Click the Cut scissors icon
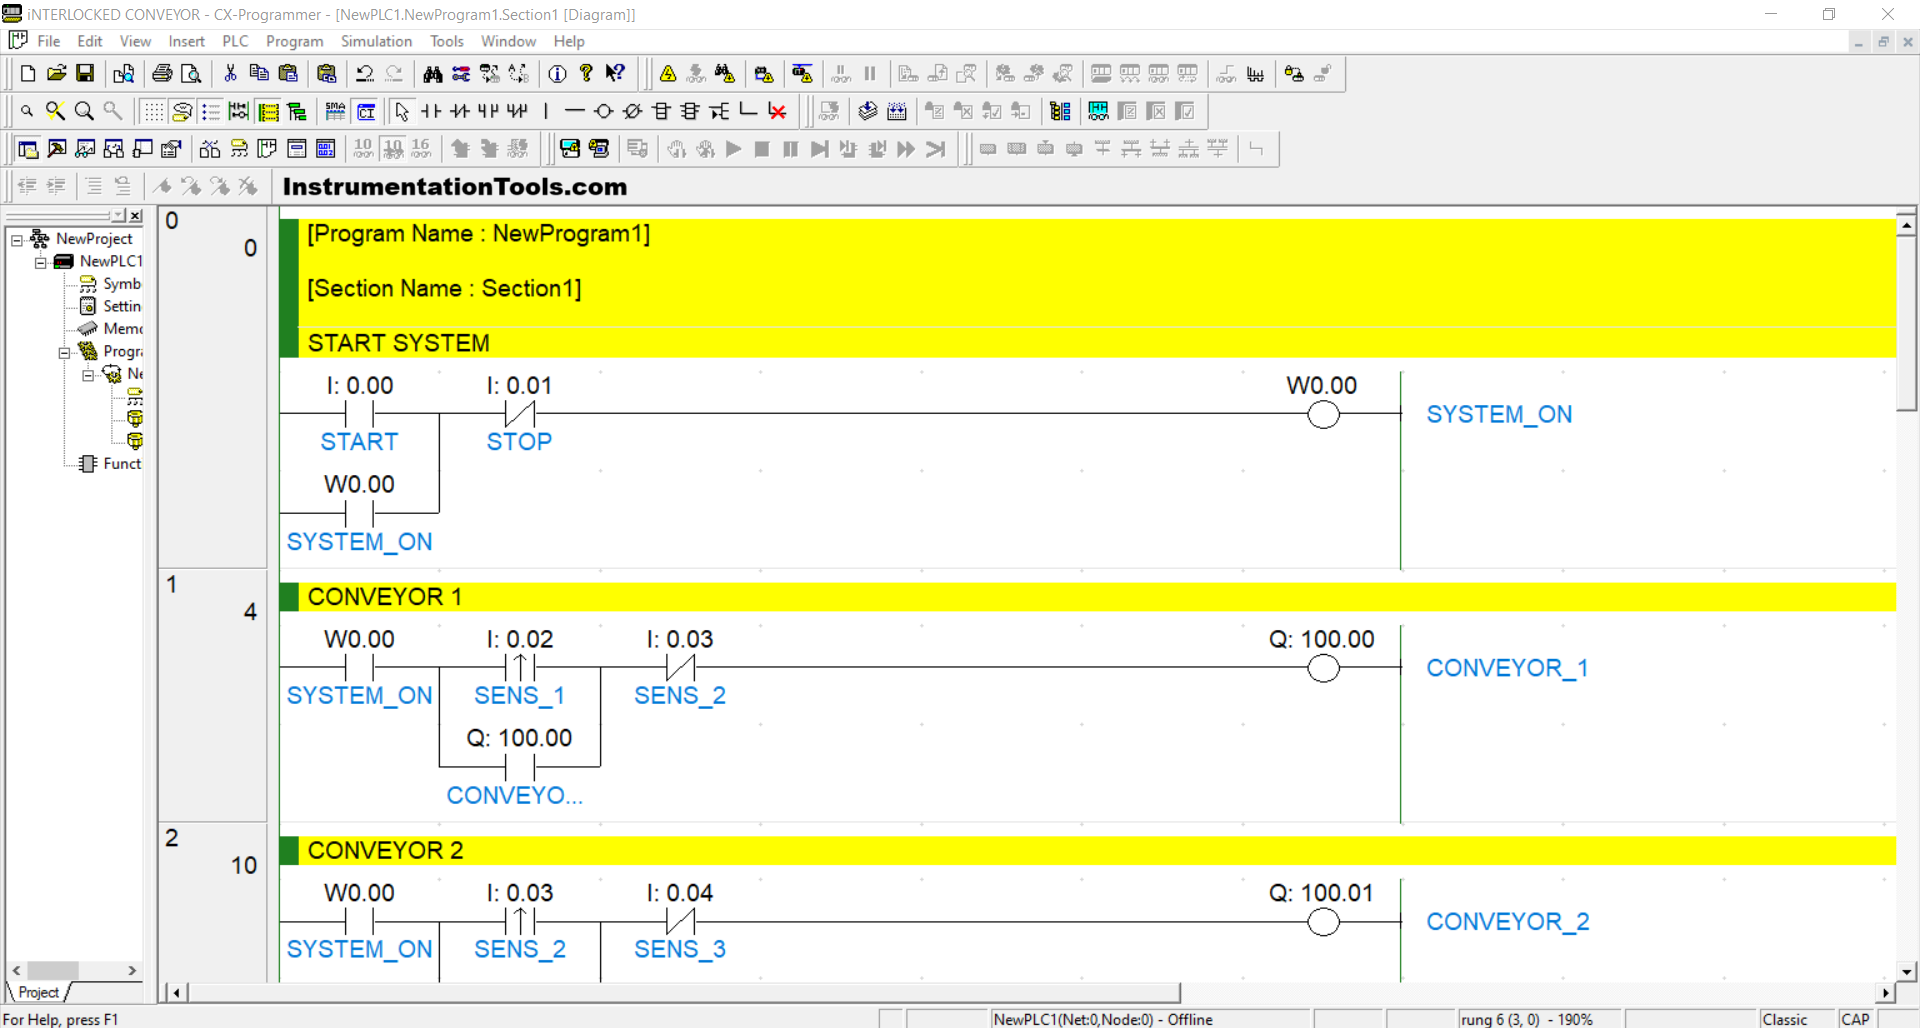Screen dimensions: 1920x1028 pyautogui.click(x=230, y=73)
